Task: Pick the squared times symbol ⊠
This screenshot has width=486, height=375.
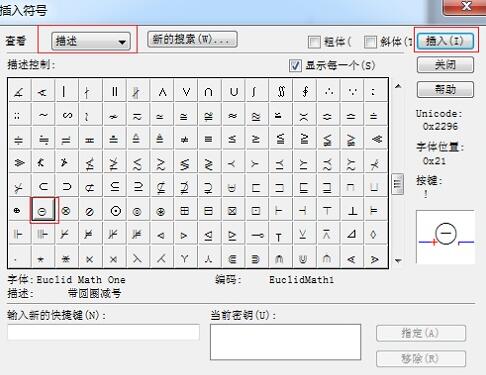Action: [233, 210]
